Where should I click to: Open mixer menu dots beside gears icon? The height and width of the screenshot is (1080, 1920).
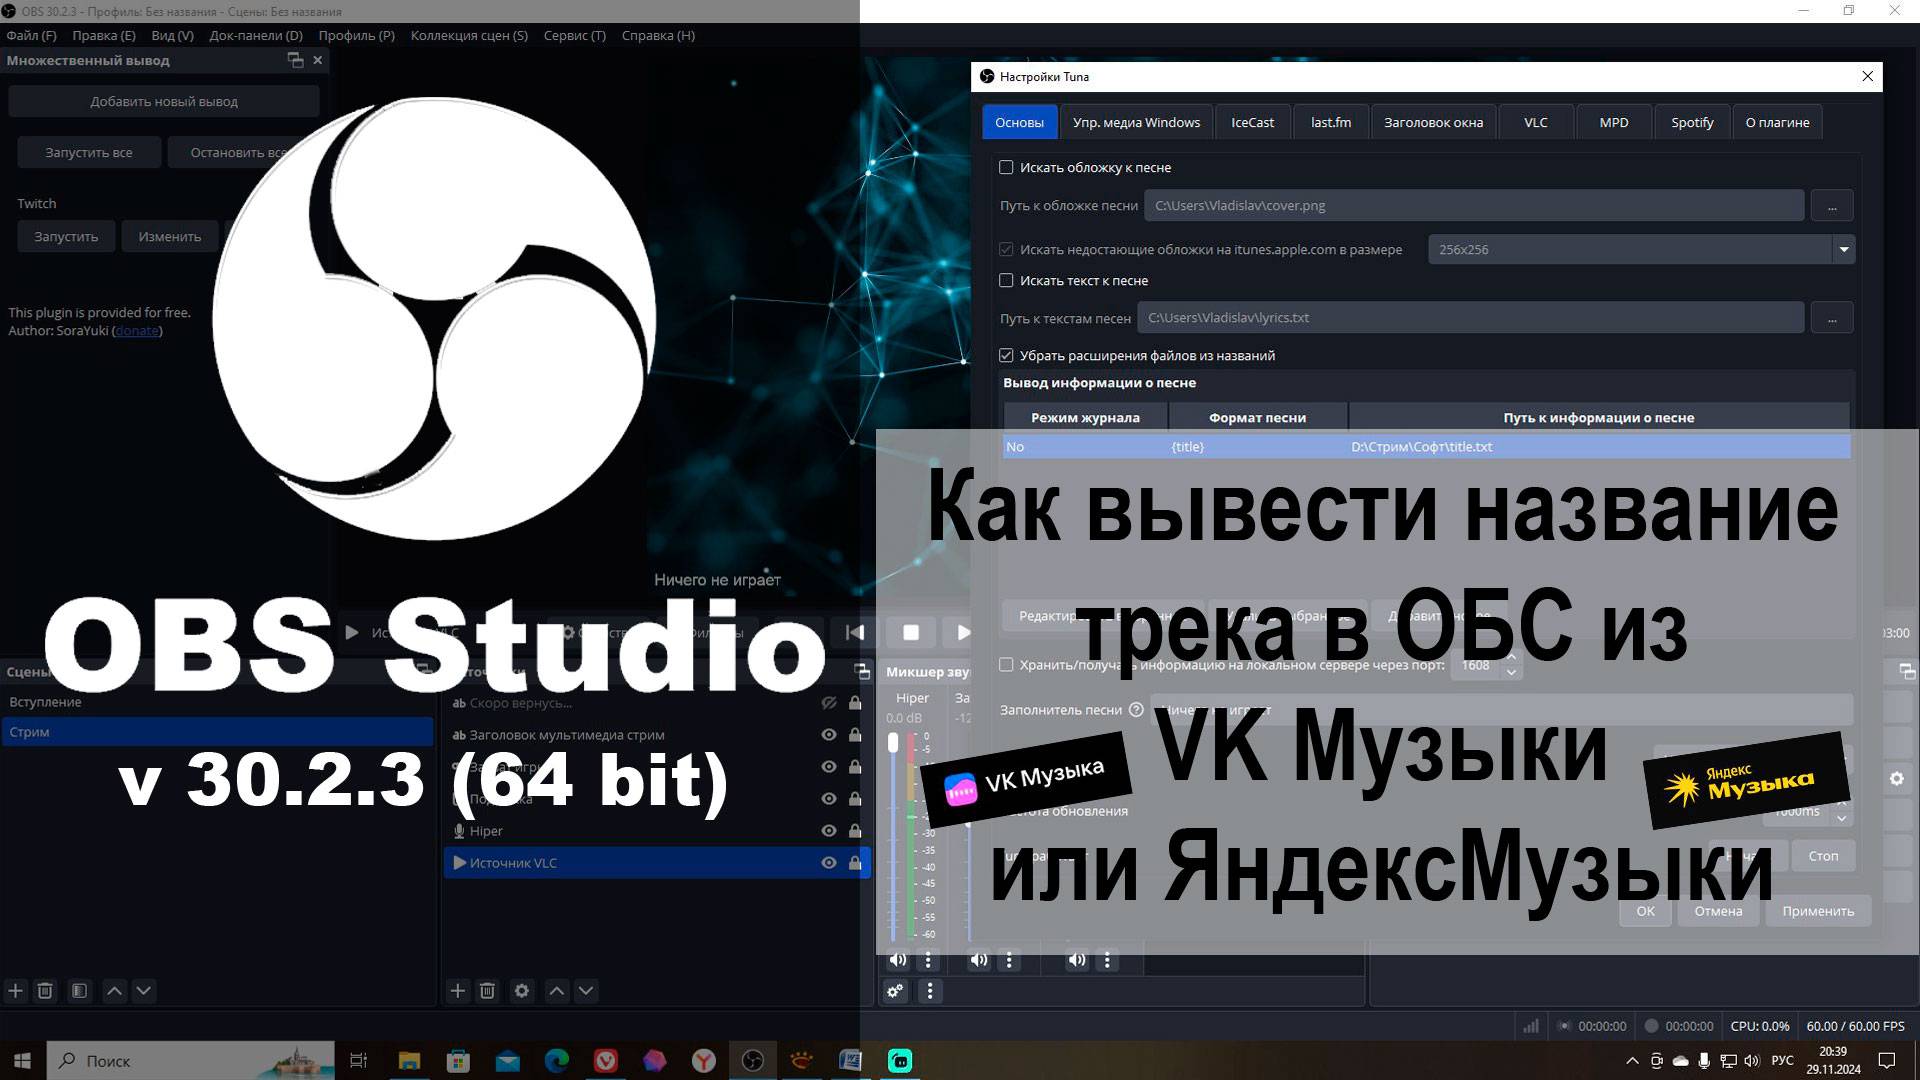930,991
